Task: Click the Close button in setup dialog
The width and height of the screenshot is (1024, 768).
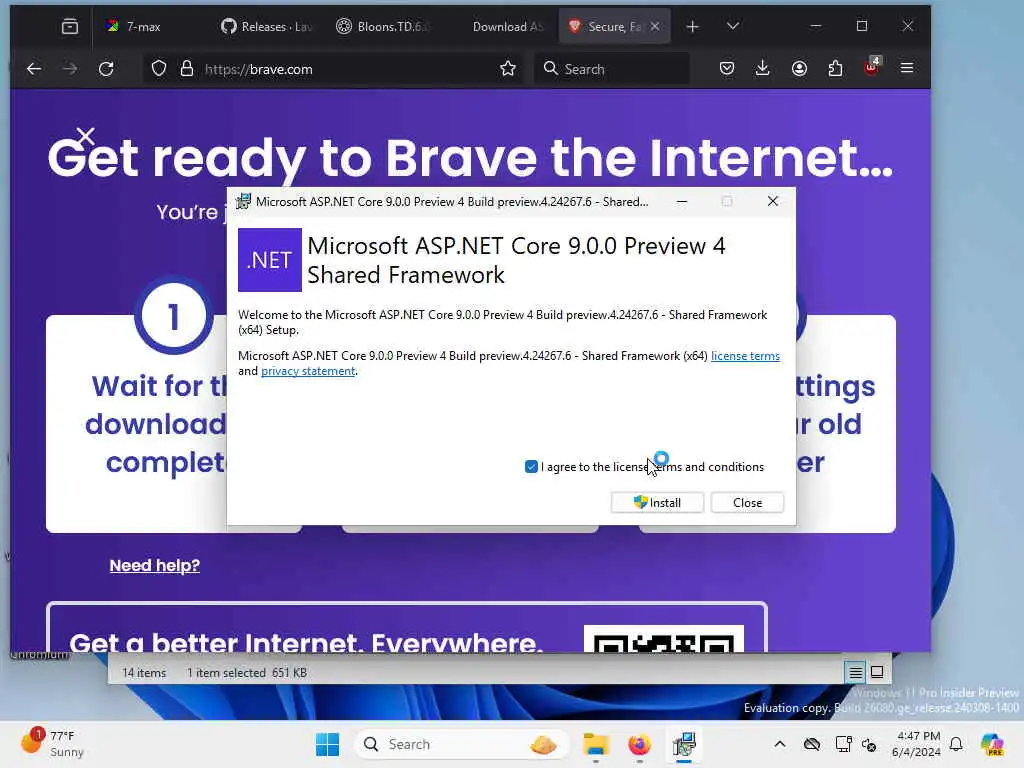Action: 747,503
